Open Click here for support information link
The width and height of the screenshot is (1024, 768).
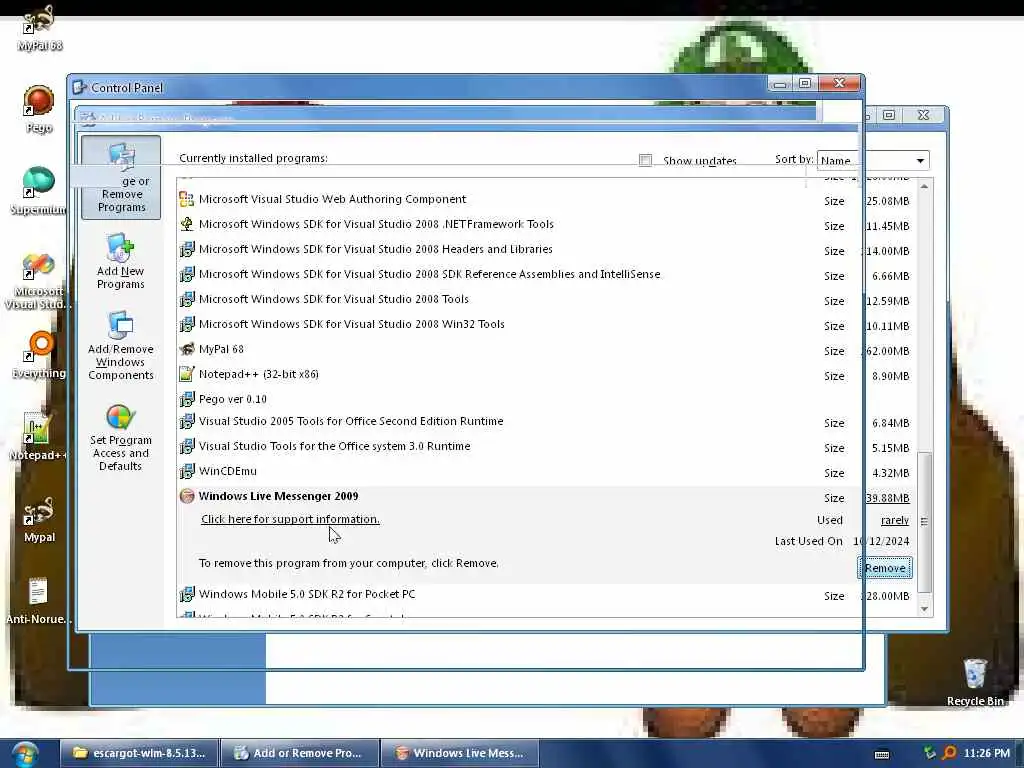[290, 519]
